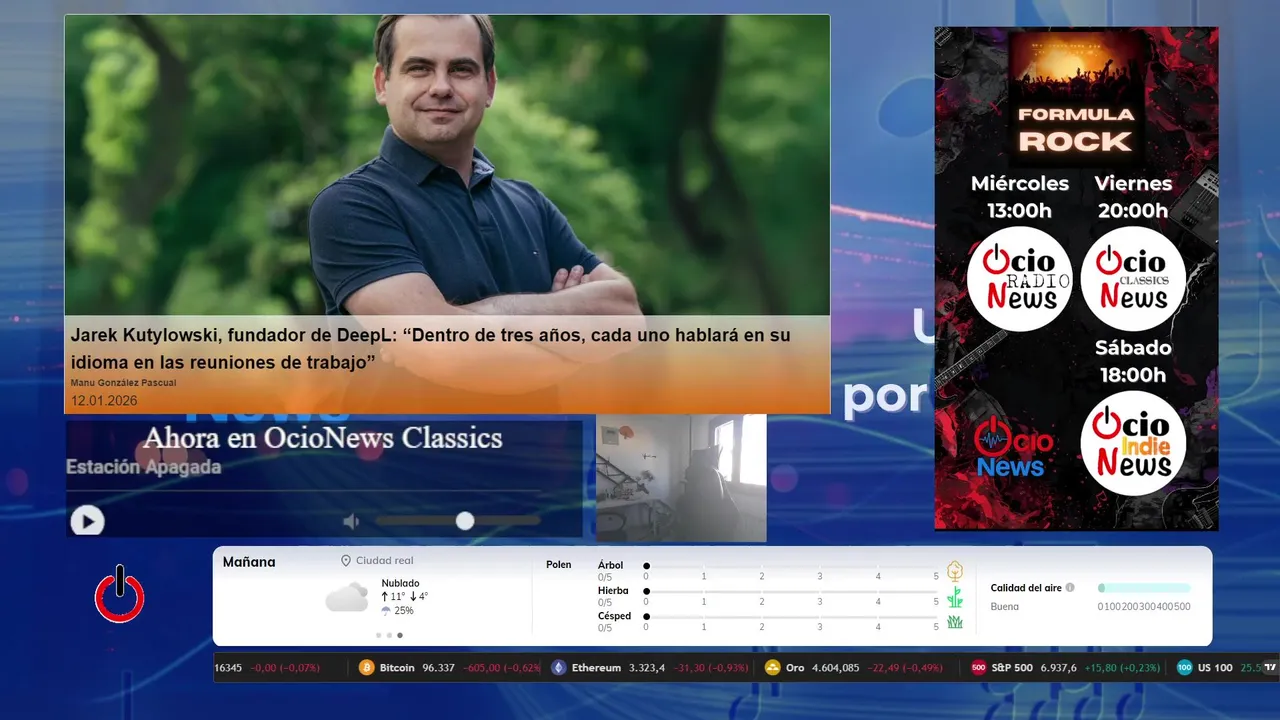This screenshot has width=1280, height=720.
Task: Click the Árbol pollen tree icon
Action: click(955, 571)
